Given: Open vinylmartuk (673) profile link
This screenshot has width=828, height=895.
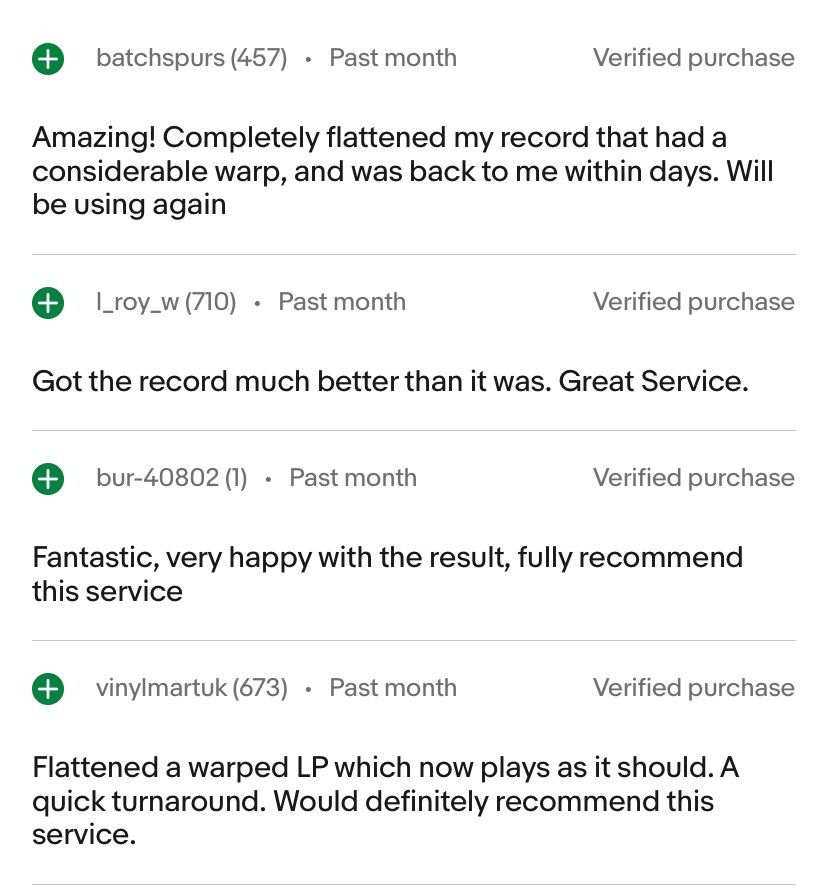Looking at the screenshot, I should 191,688.
